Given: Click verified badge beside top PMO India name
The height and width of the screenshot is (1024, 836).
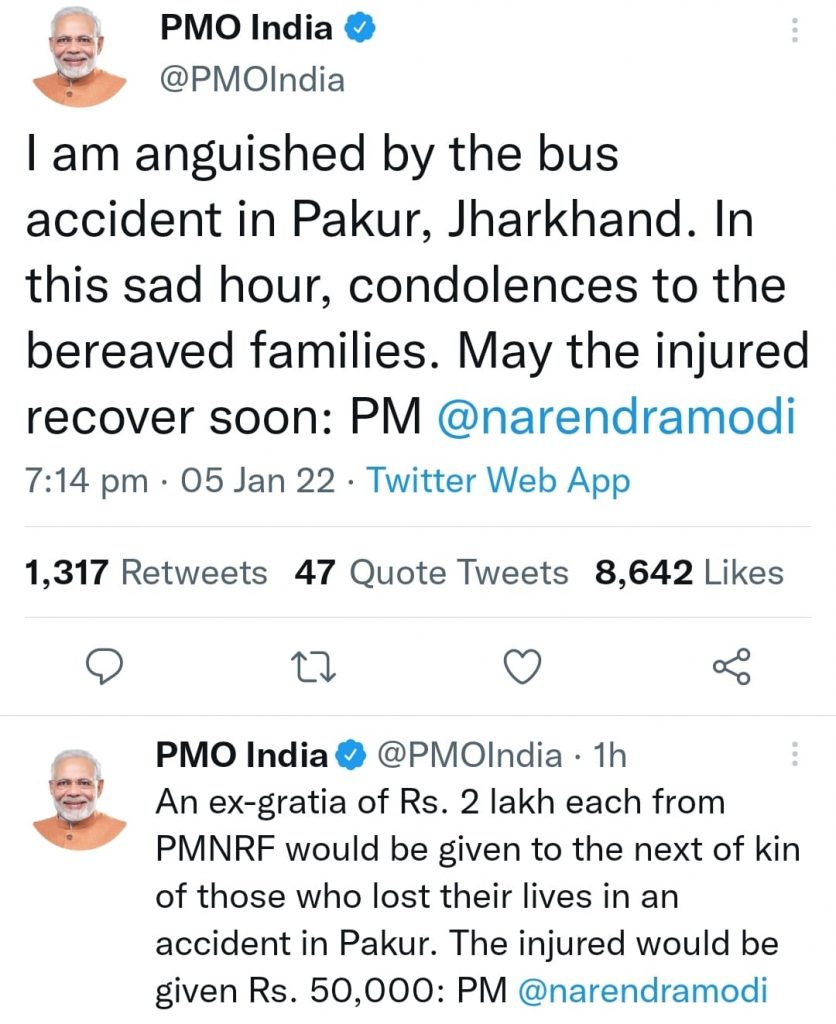Looking at the screenshot, I should click(360, 30).
